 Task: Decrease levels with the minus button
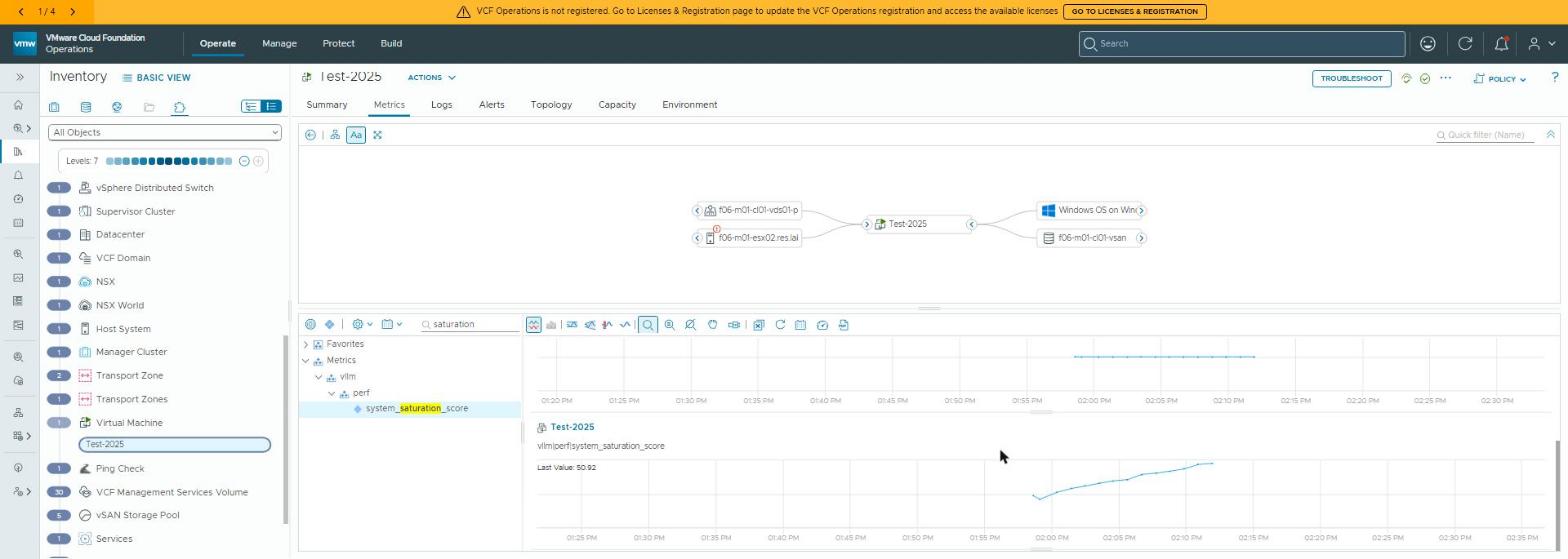click(x=243, y=161)
